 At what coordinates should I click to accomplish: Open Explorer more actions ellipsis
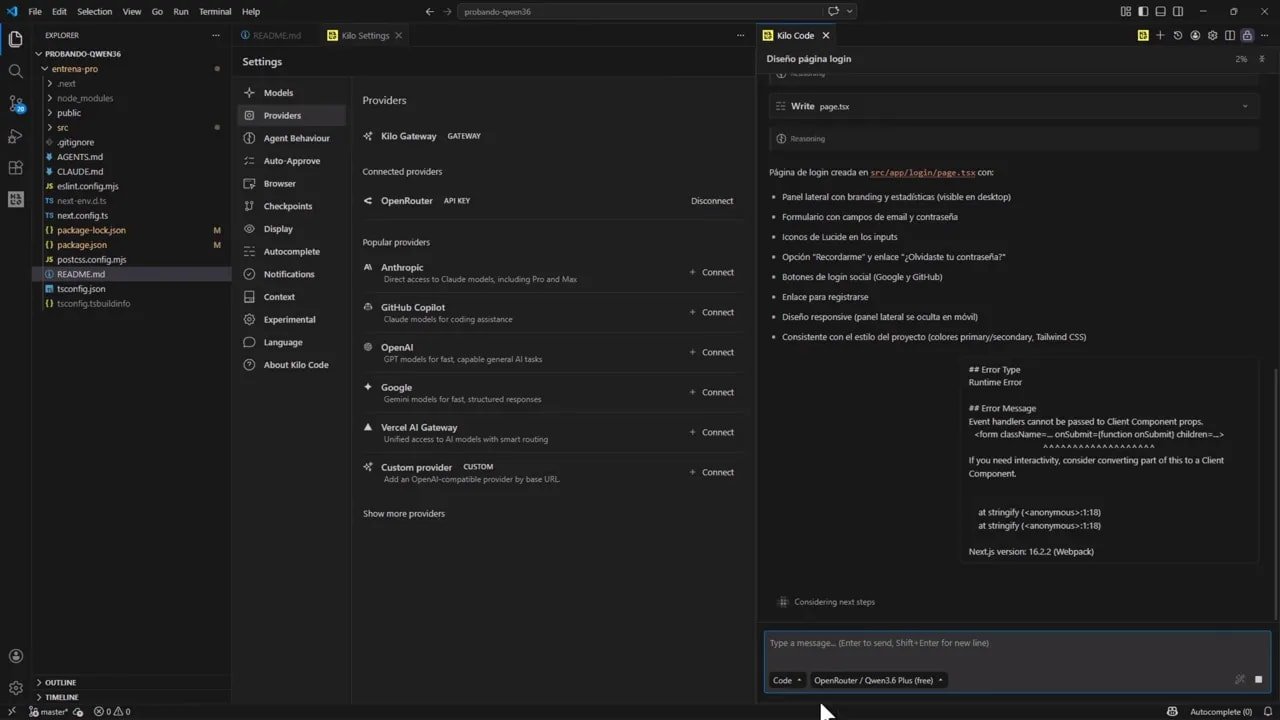pos(215,35)
